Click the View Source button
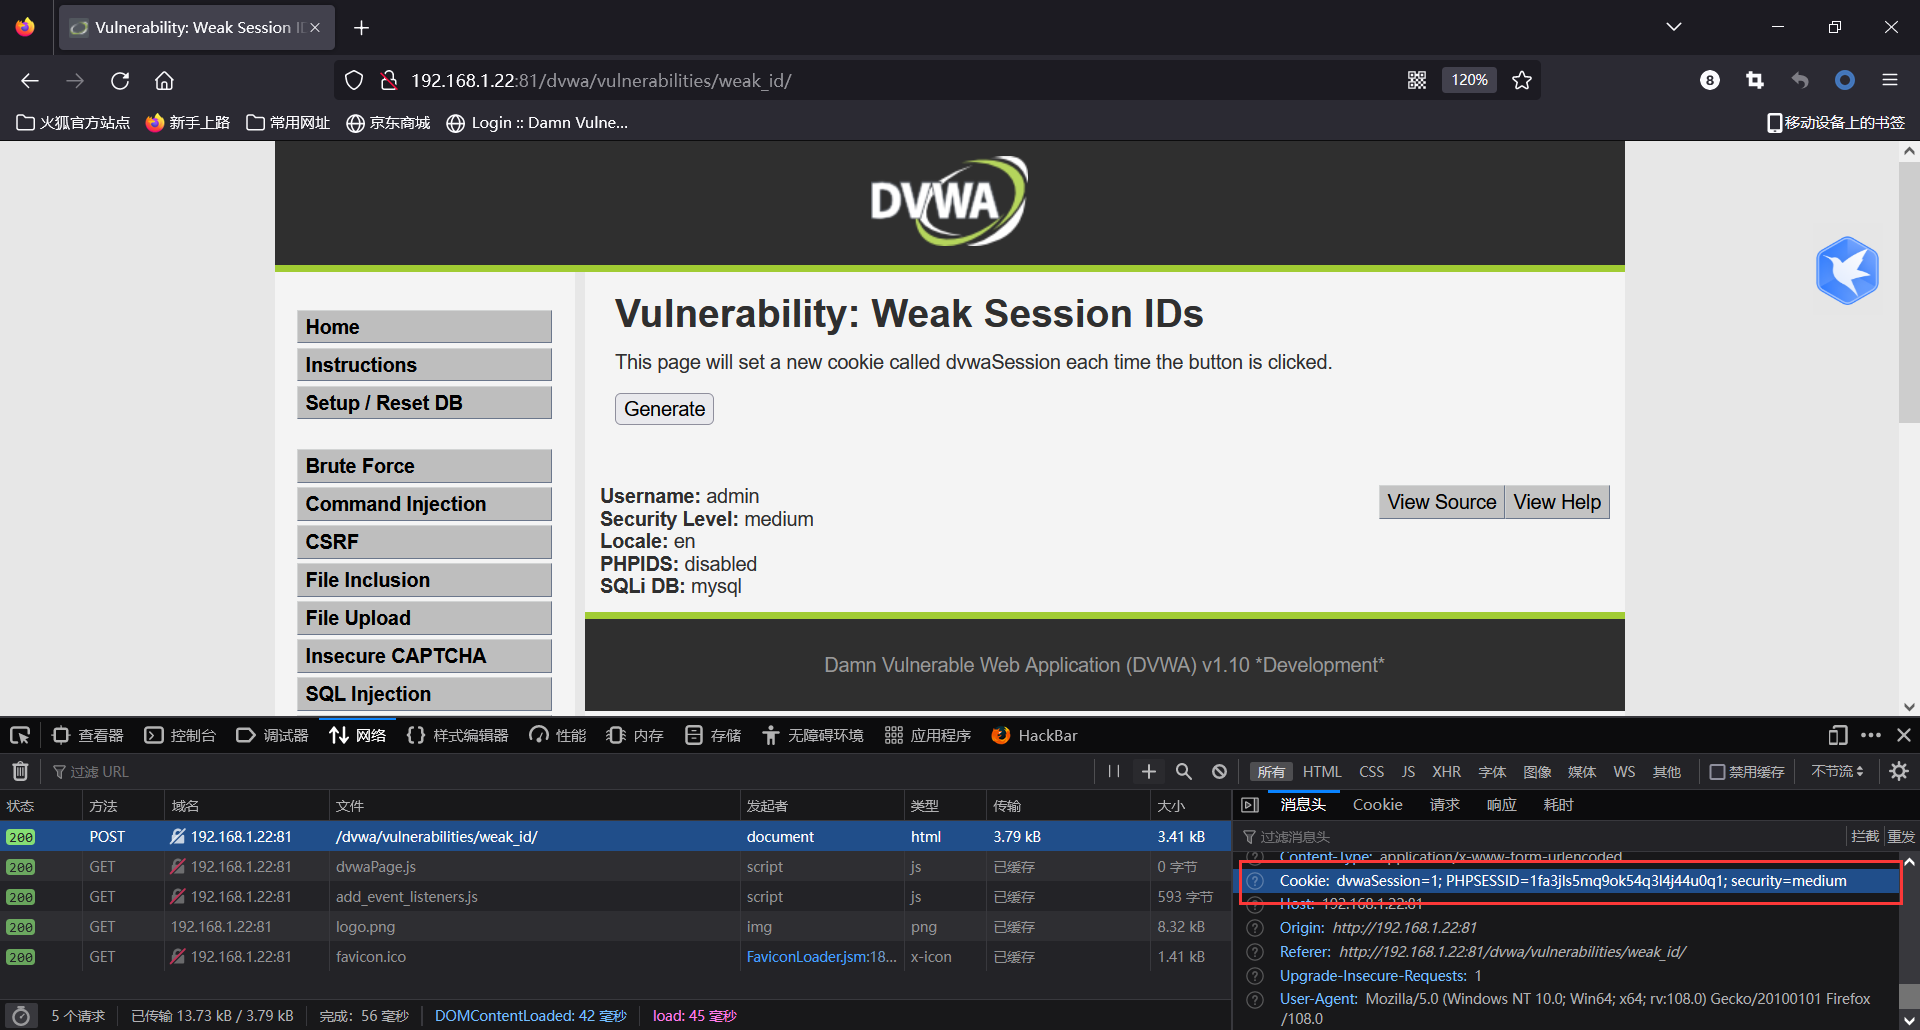Viewport: 1920px width, 1030px height. point(1441,502)
